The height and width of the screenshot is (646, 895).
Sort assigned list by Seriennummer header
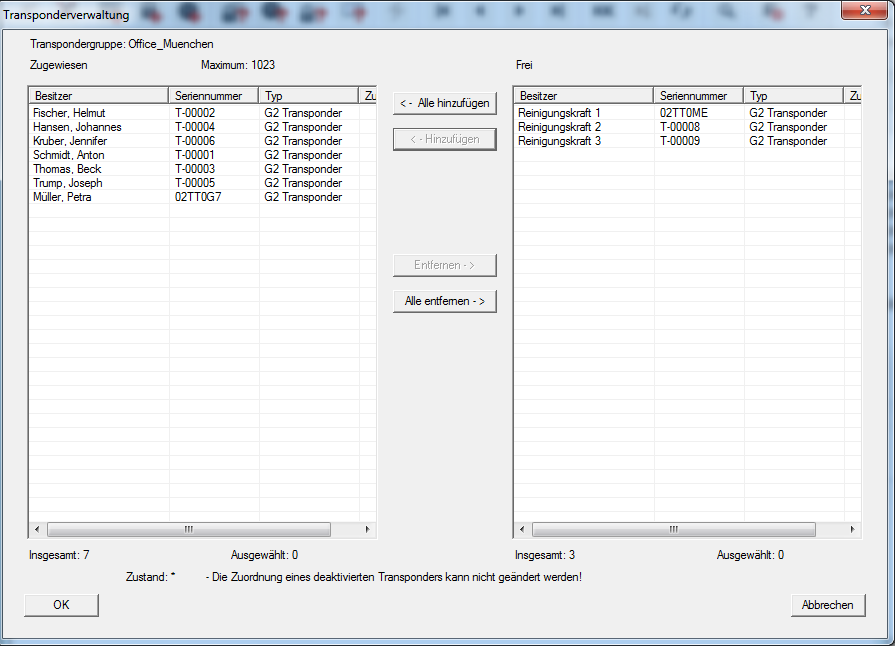213,95
